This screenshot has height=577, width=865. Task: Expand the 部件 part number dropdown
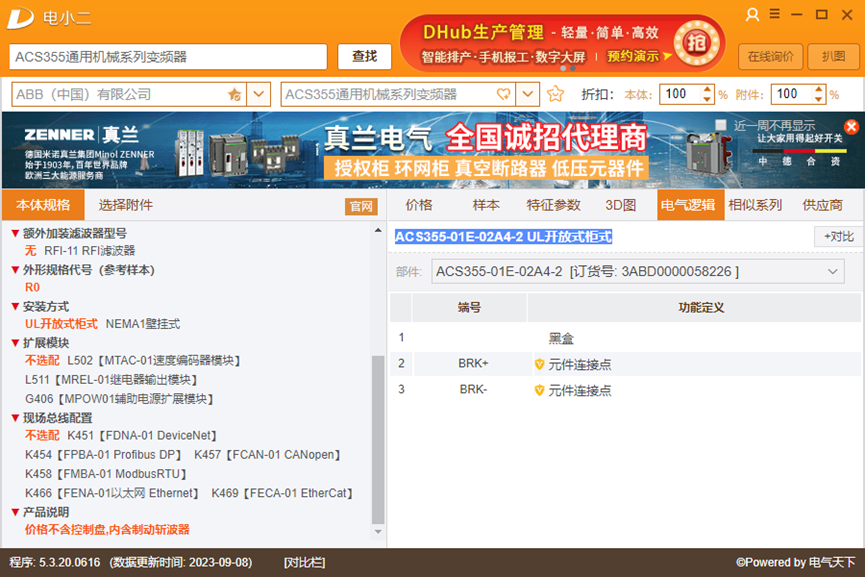pyautogui.click(x=832, y=271)
